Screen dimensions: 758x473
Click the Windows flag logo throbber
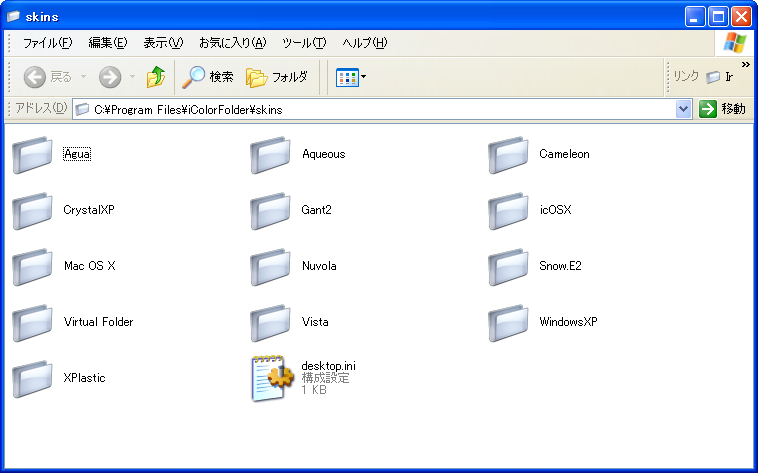[734, 43]
